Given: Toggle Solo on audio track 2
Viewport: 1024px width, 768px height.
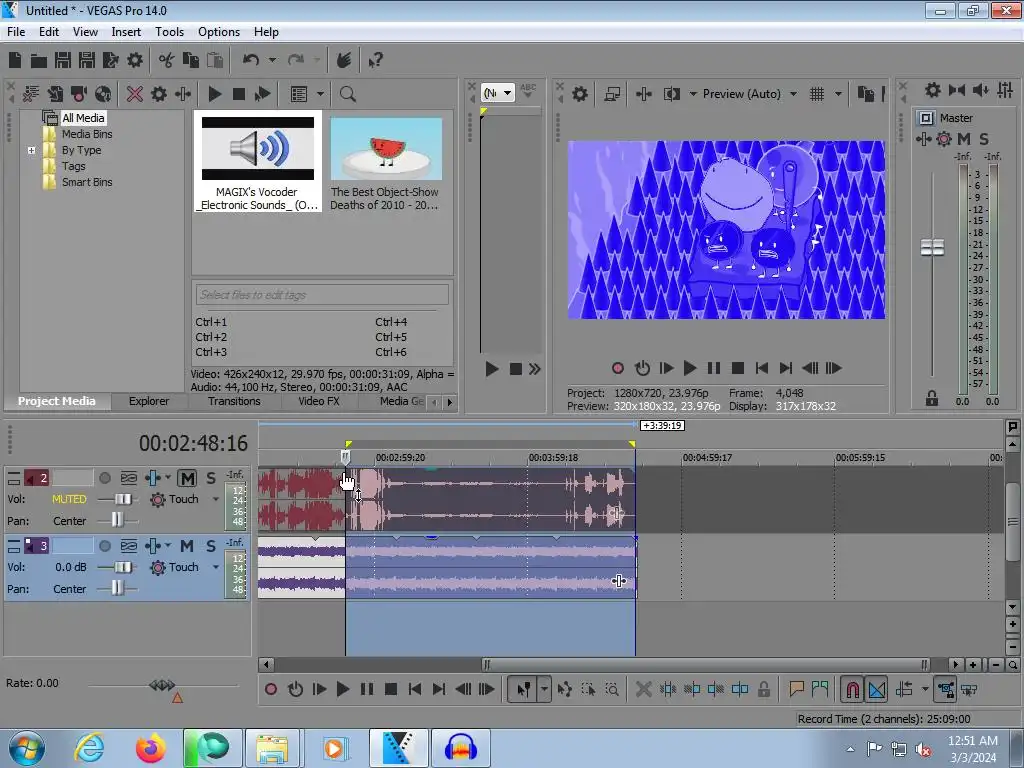Looking at the screenshot, I should tap(211, 478).
